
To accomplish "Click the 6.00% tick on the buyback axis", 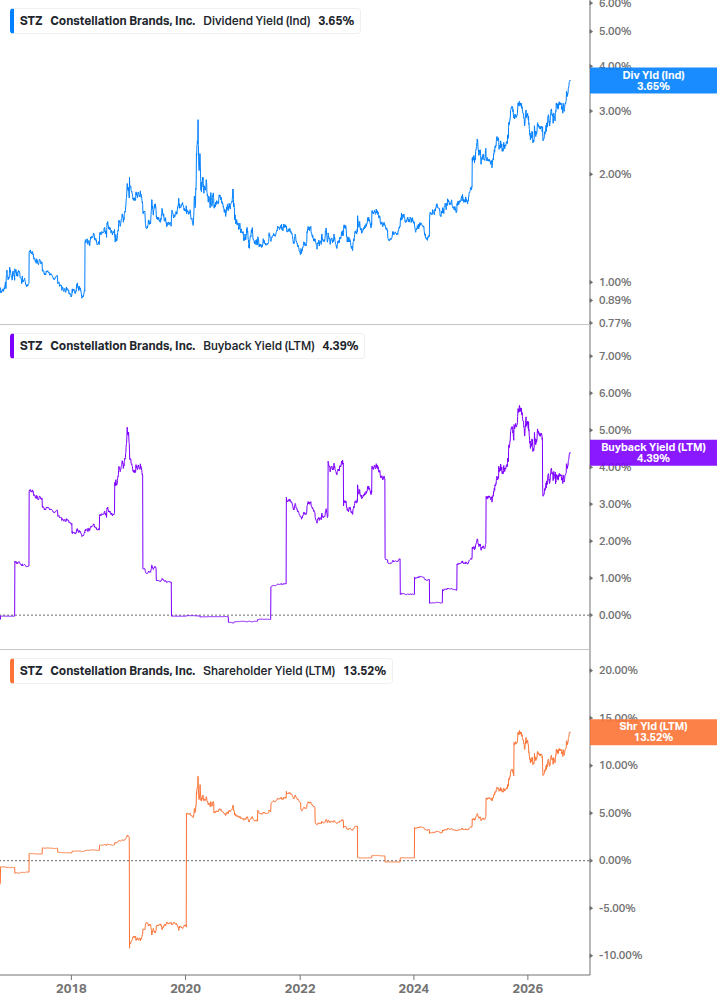I will tap(614, 393).
